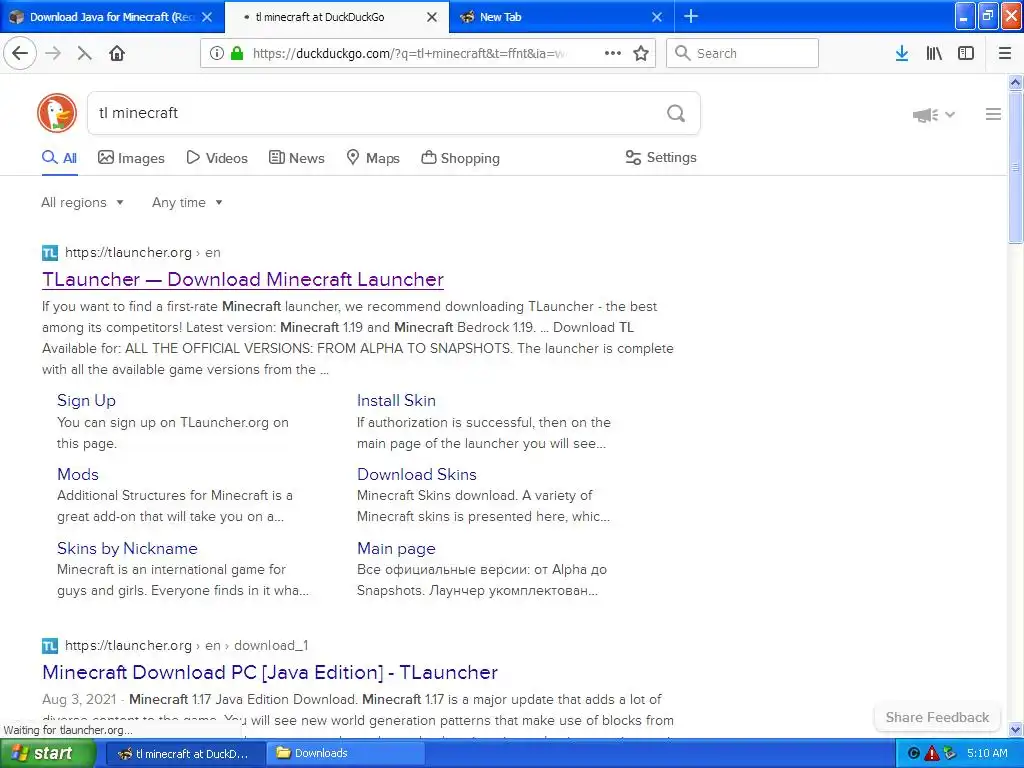
Task: Open site information icon in address bar
Action: [216, 54]
